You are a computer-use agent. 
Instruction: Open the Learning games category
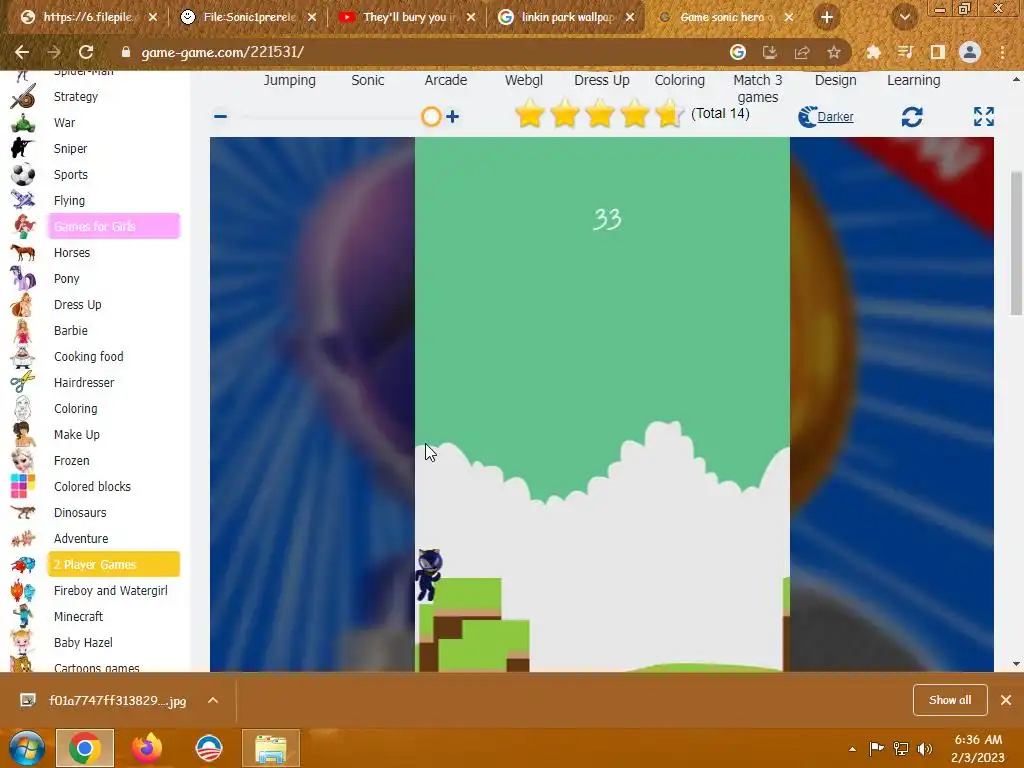pyautogui.click(x=914, y=80)
